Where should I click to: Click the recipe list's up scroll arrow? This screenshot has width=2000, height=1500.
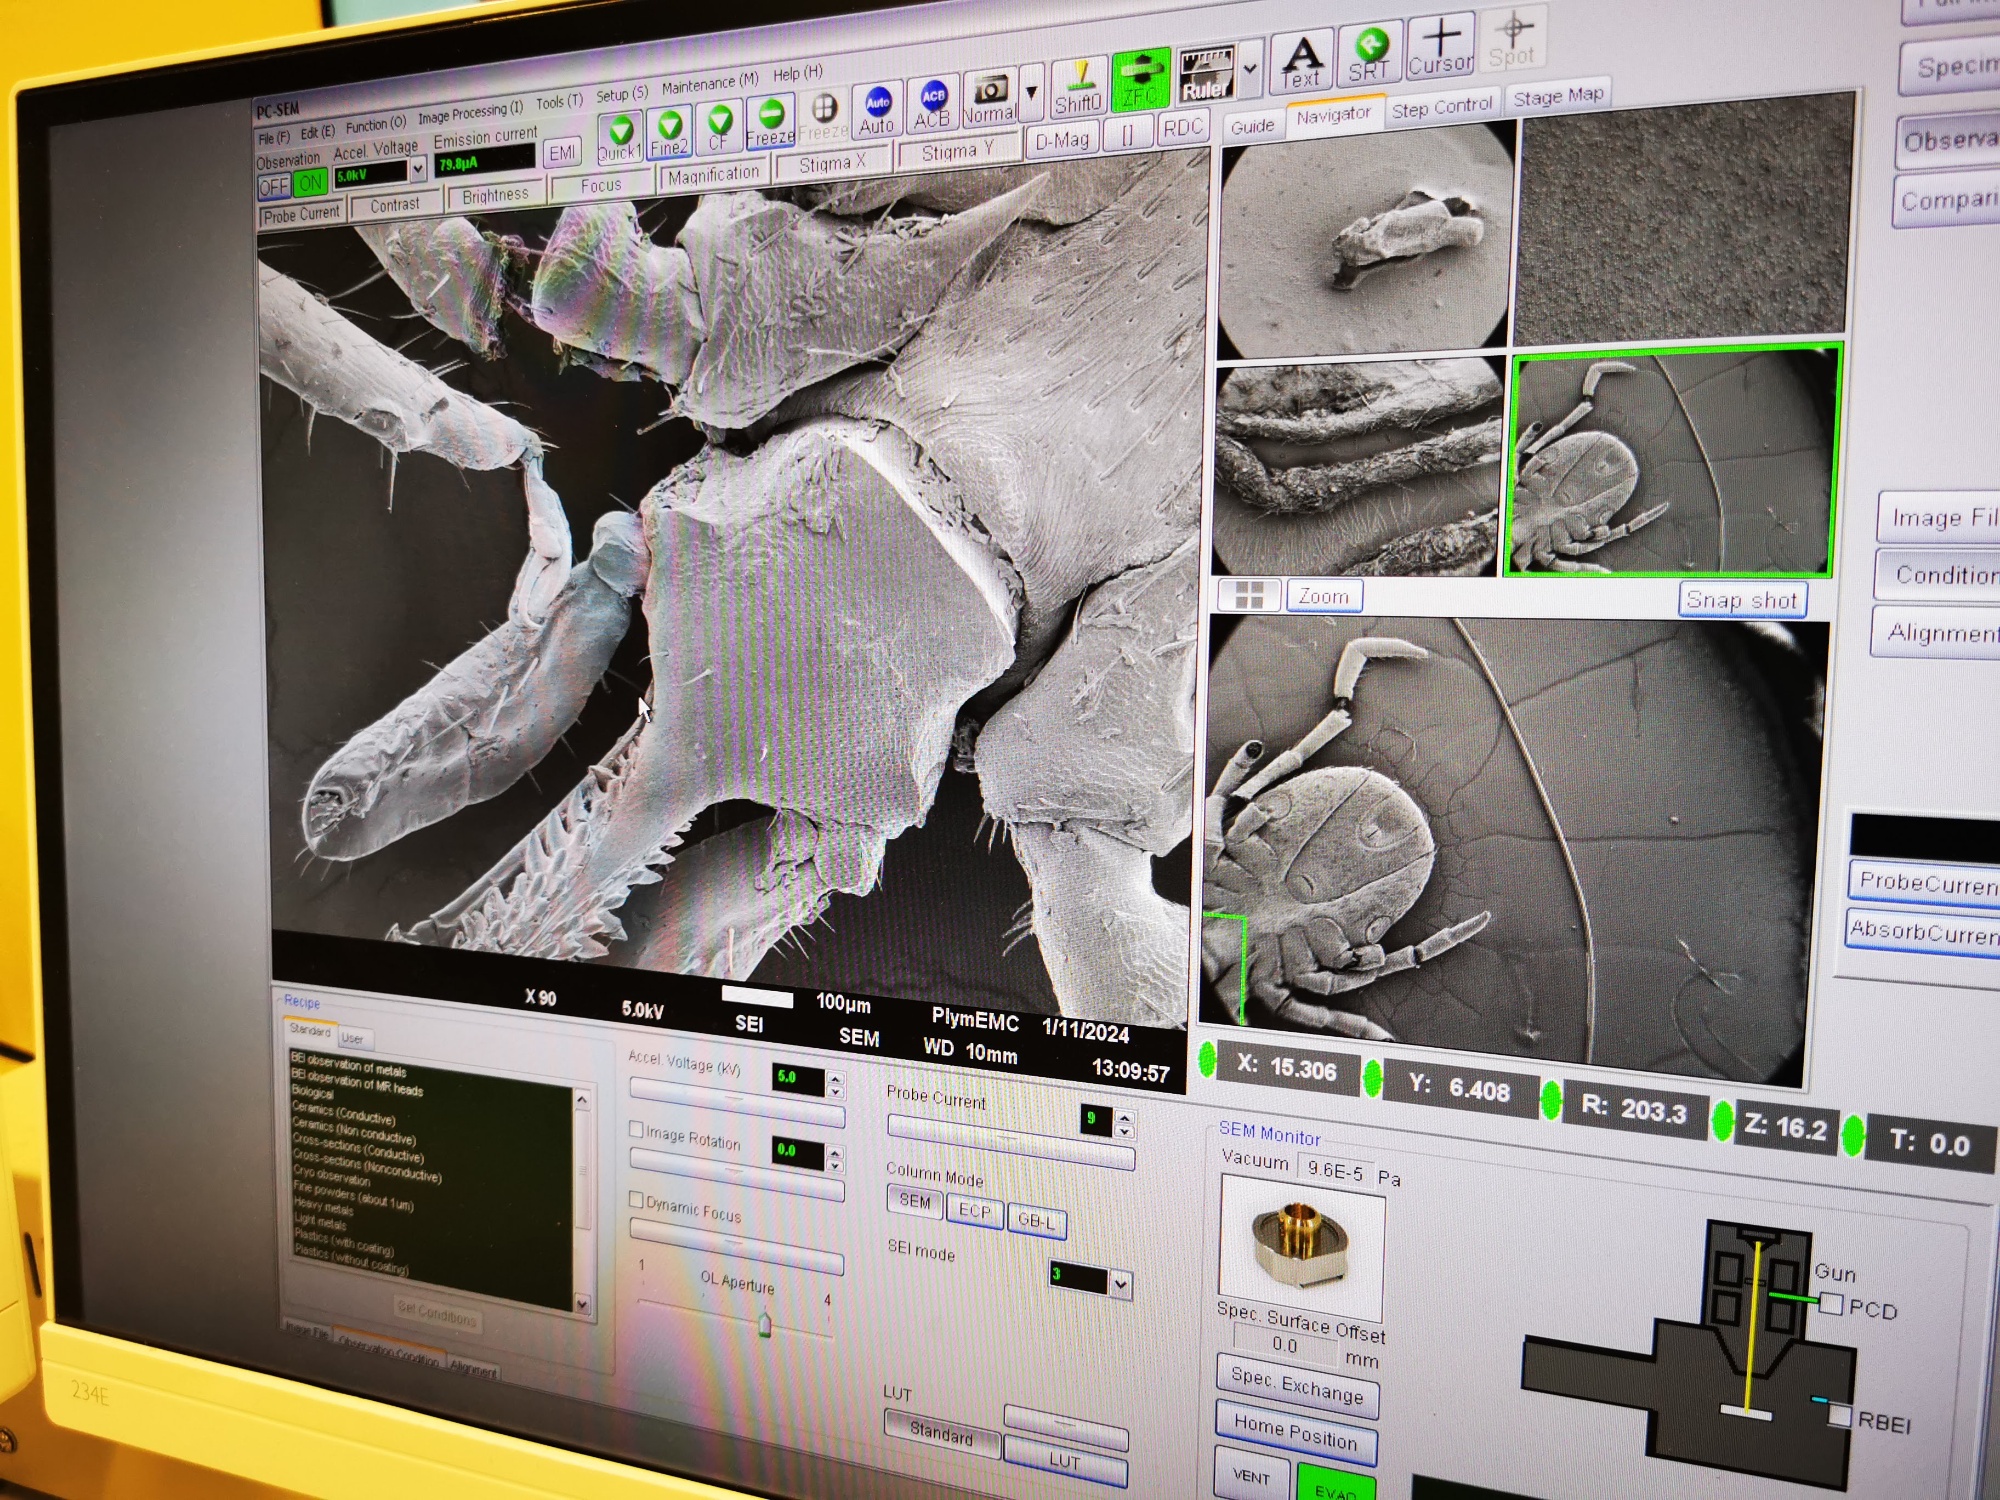tap(582, 1099)
